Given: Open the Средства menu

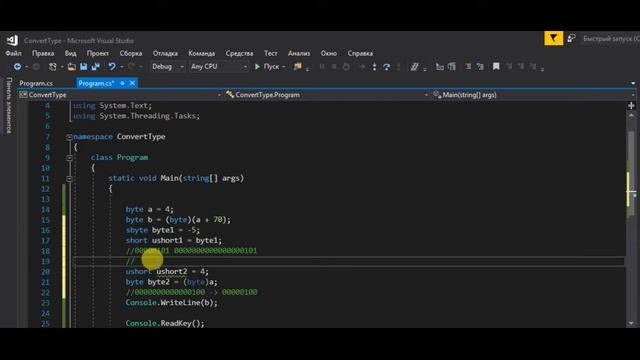Looking at the screenshot, I should pyautogui.click(x=239, y=53).
